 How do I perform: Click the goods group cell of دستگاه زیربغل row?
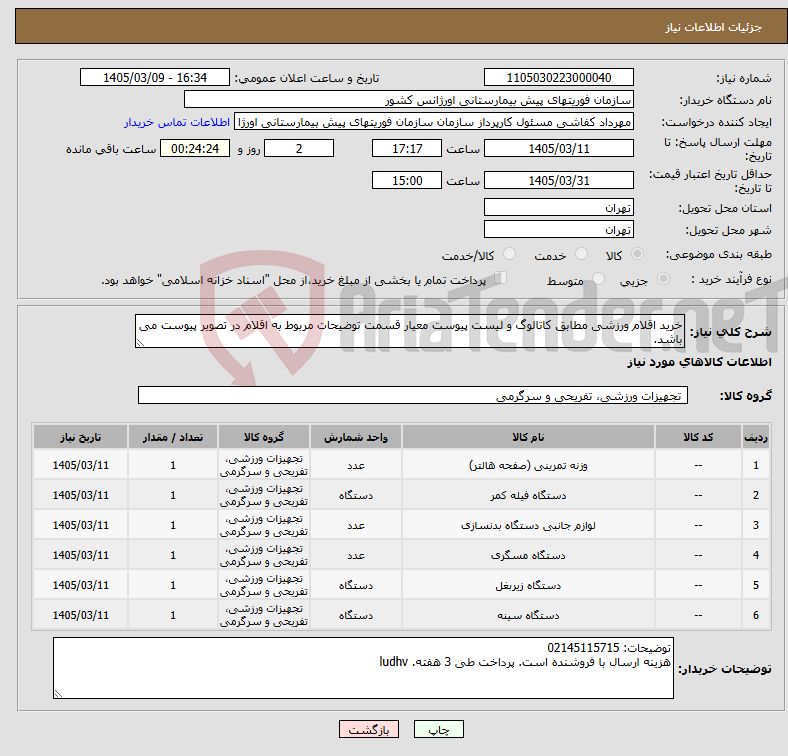[x=264, y=585]
